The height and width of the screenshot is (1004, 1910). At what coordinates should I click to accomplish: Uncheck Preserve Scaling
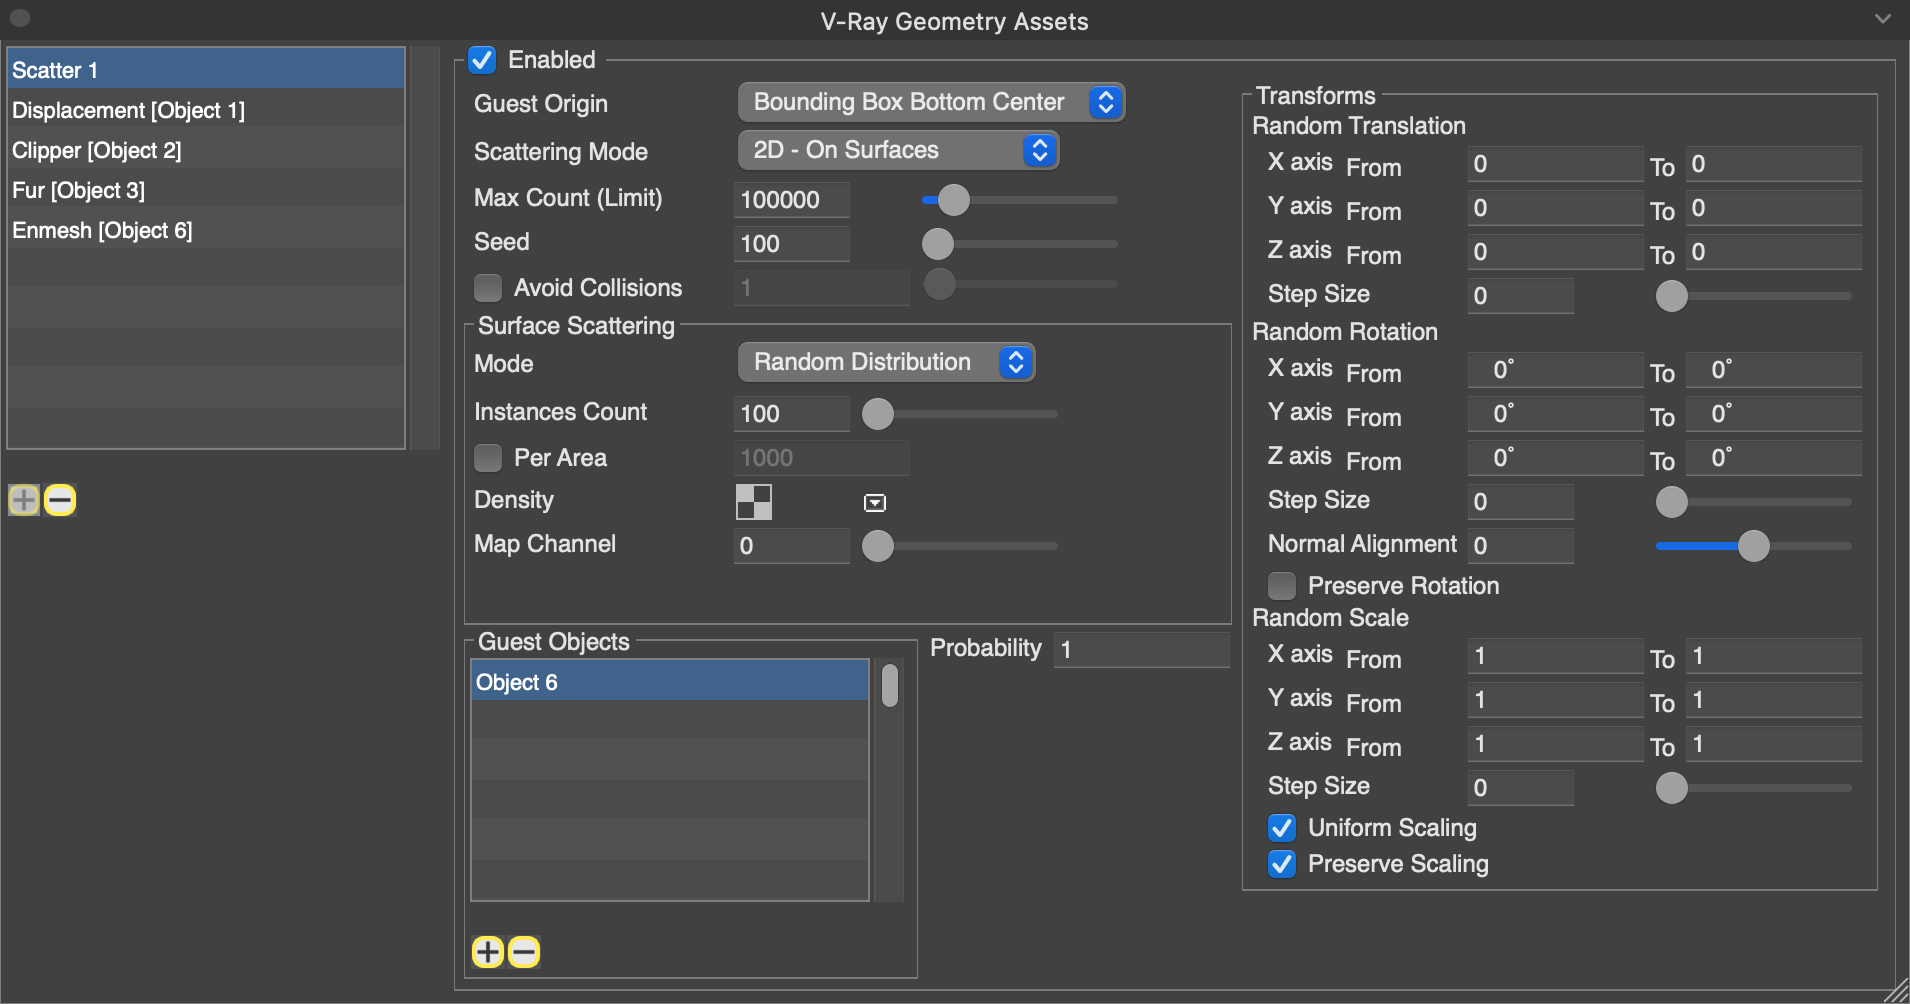[1282, 864]
